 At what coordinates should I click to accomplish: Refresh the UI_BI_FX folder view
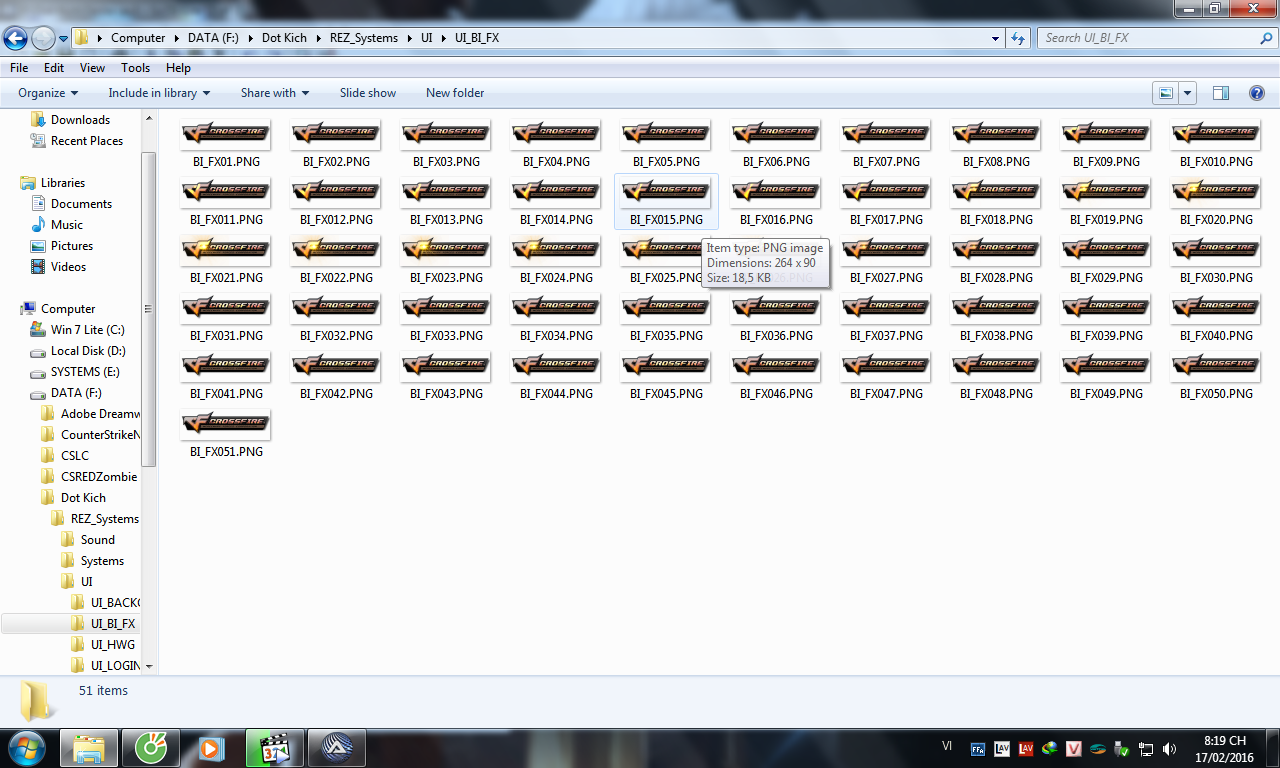[1018, 38]
